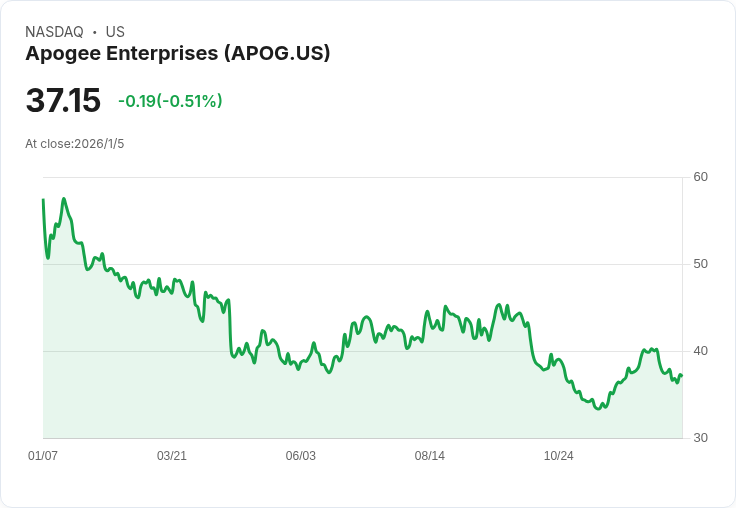Click the 40 y-axis label
736x508 pixels.
[701, 351]
